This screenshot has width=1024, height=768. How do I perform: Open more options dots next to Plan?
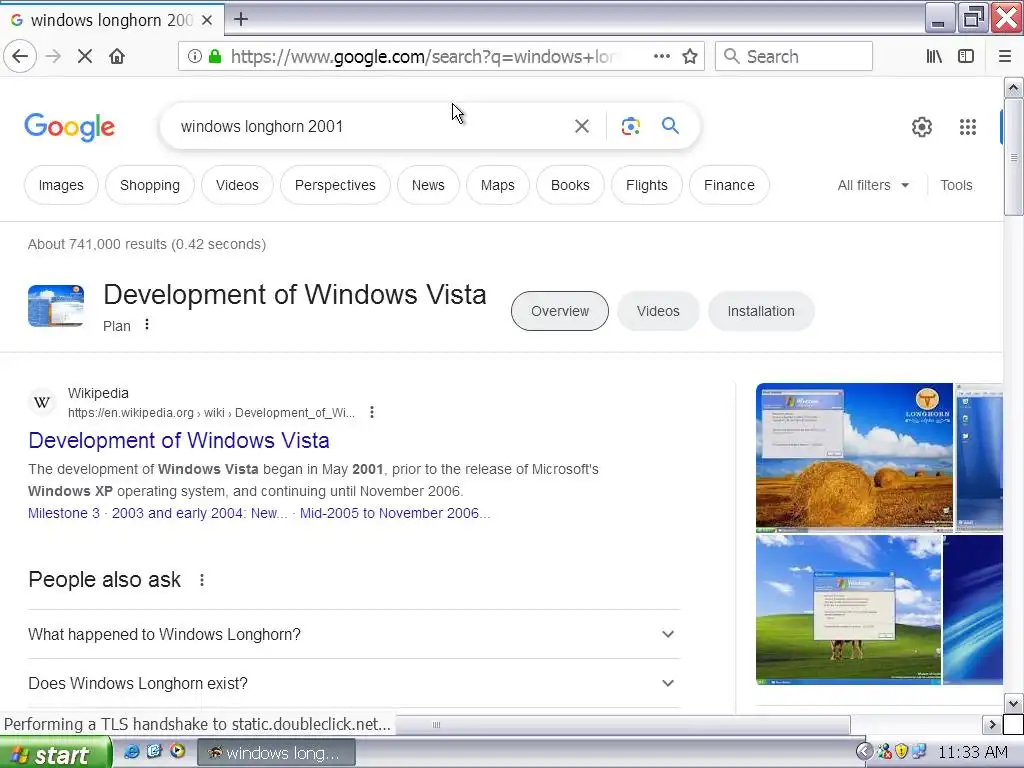tap(147, 325)
